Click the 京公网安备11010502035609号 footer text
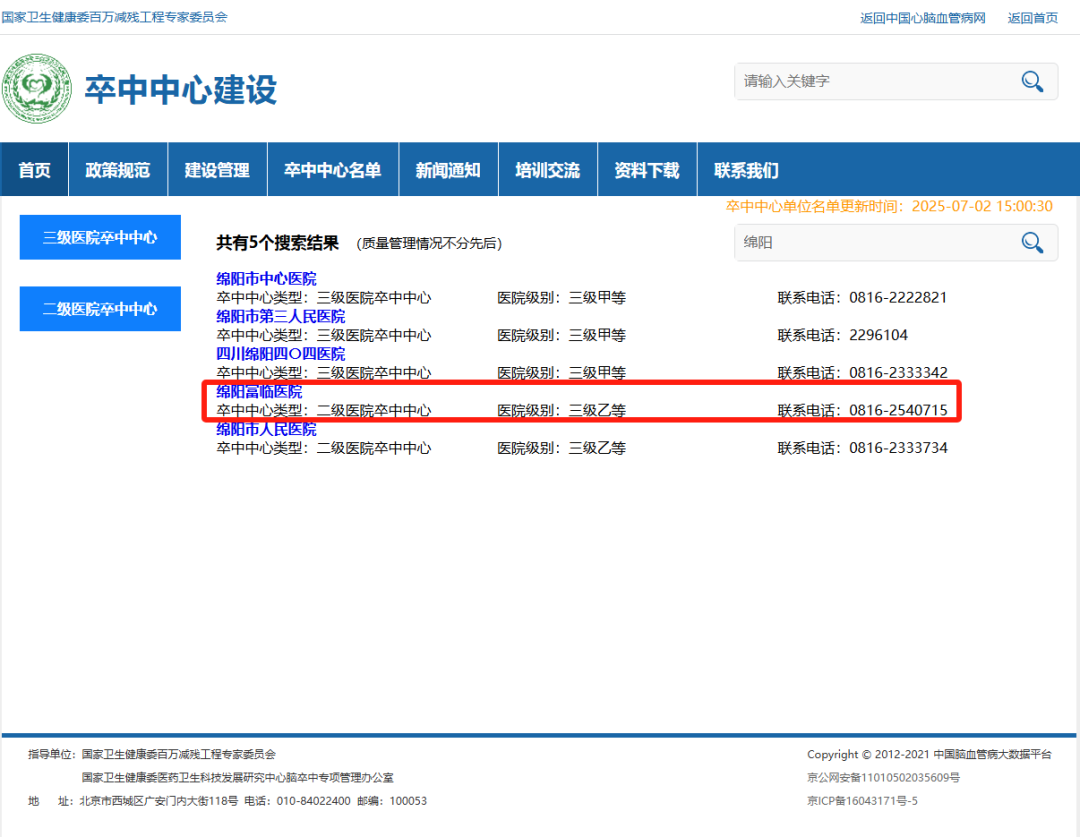 884,778
